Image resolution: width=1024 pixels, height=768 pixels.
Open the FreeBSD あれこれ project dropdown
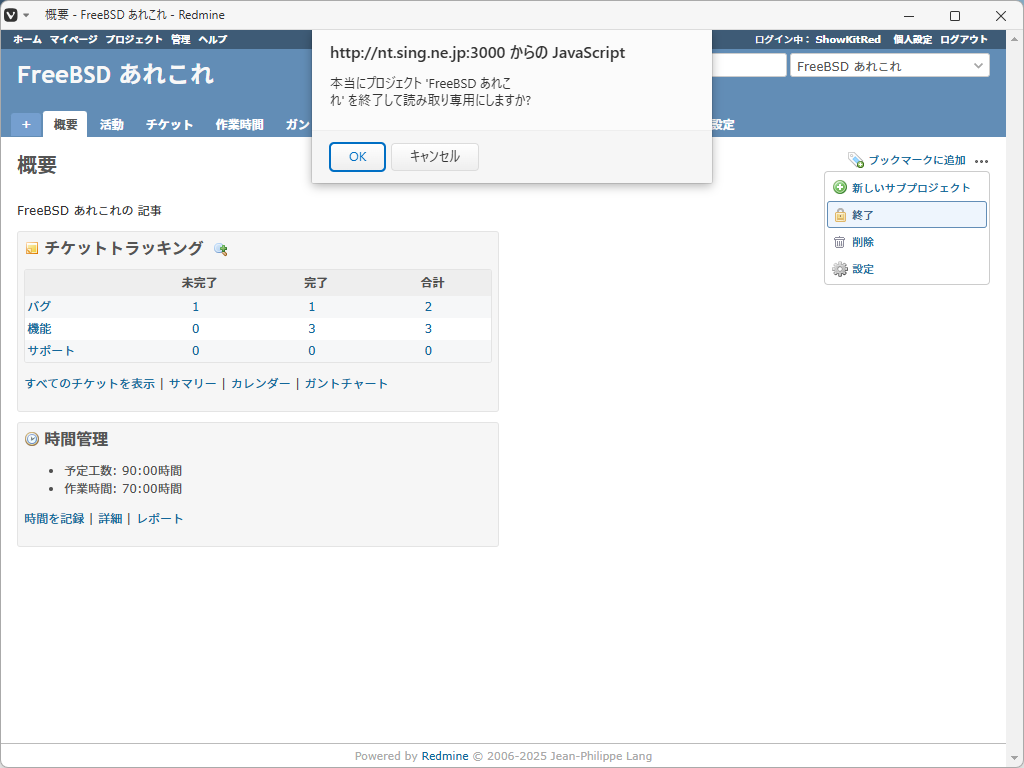tap(888, 65)
